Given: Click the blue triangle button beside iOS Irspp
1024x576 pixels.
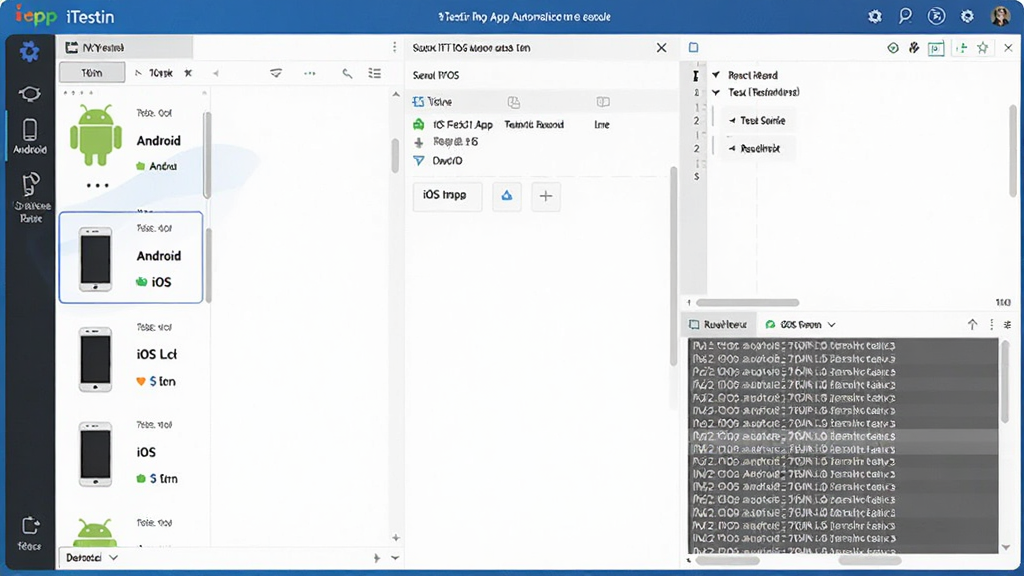Looking at the screenshot, I should click(507, 196).
